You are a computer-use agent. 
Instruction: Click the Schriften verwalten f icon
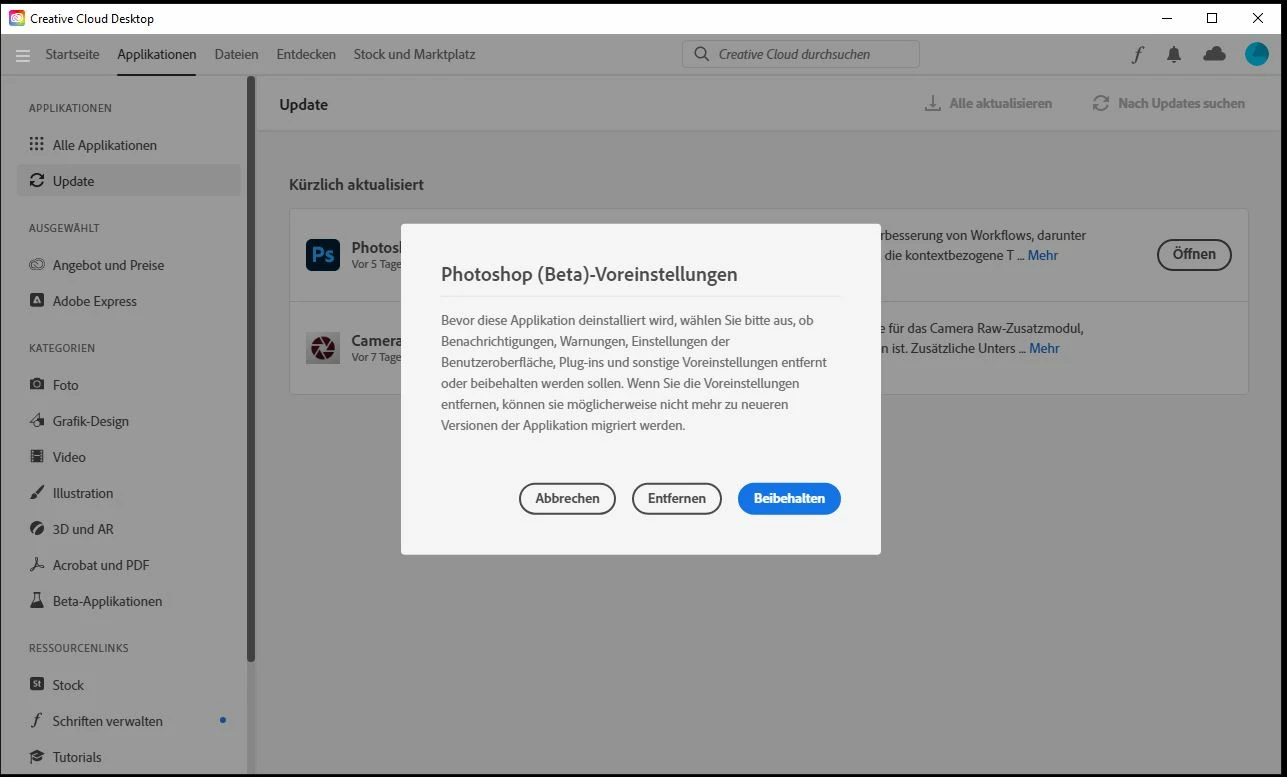point(37,720)
